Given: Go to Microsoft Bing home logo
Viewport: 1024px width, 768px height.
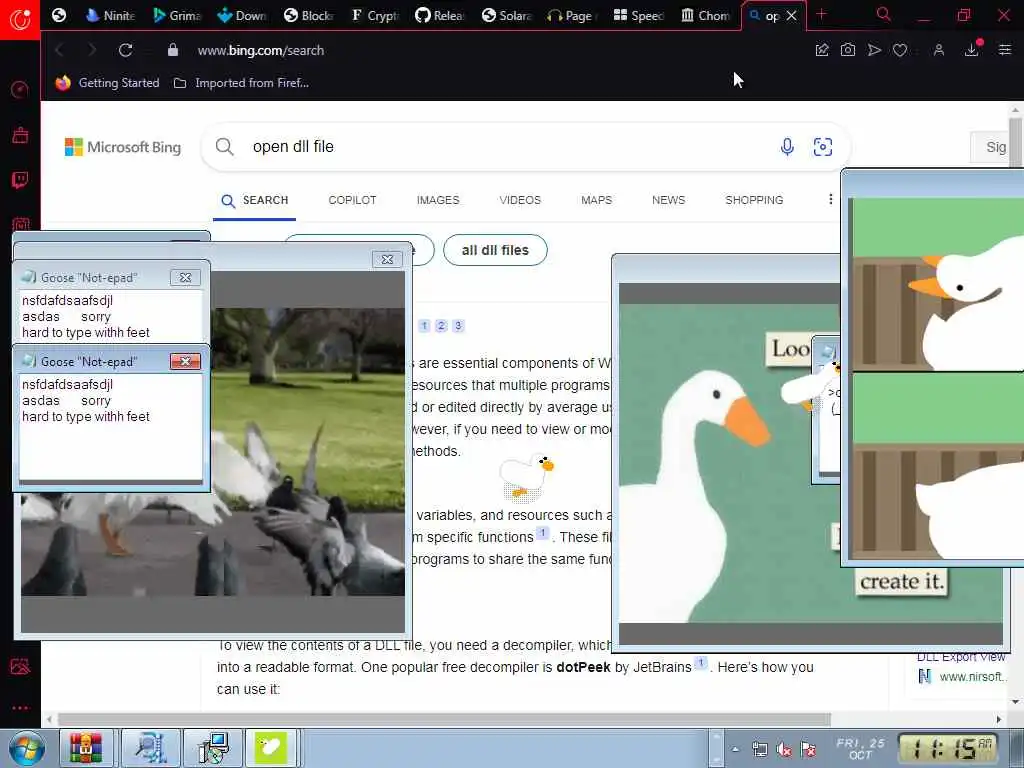Looking at the screenshot, I should pos(123,147).
